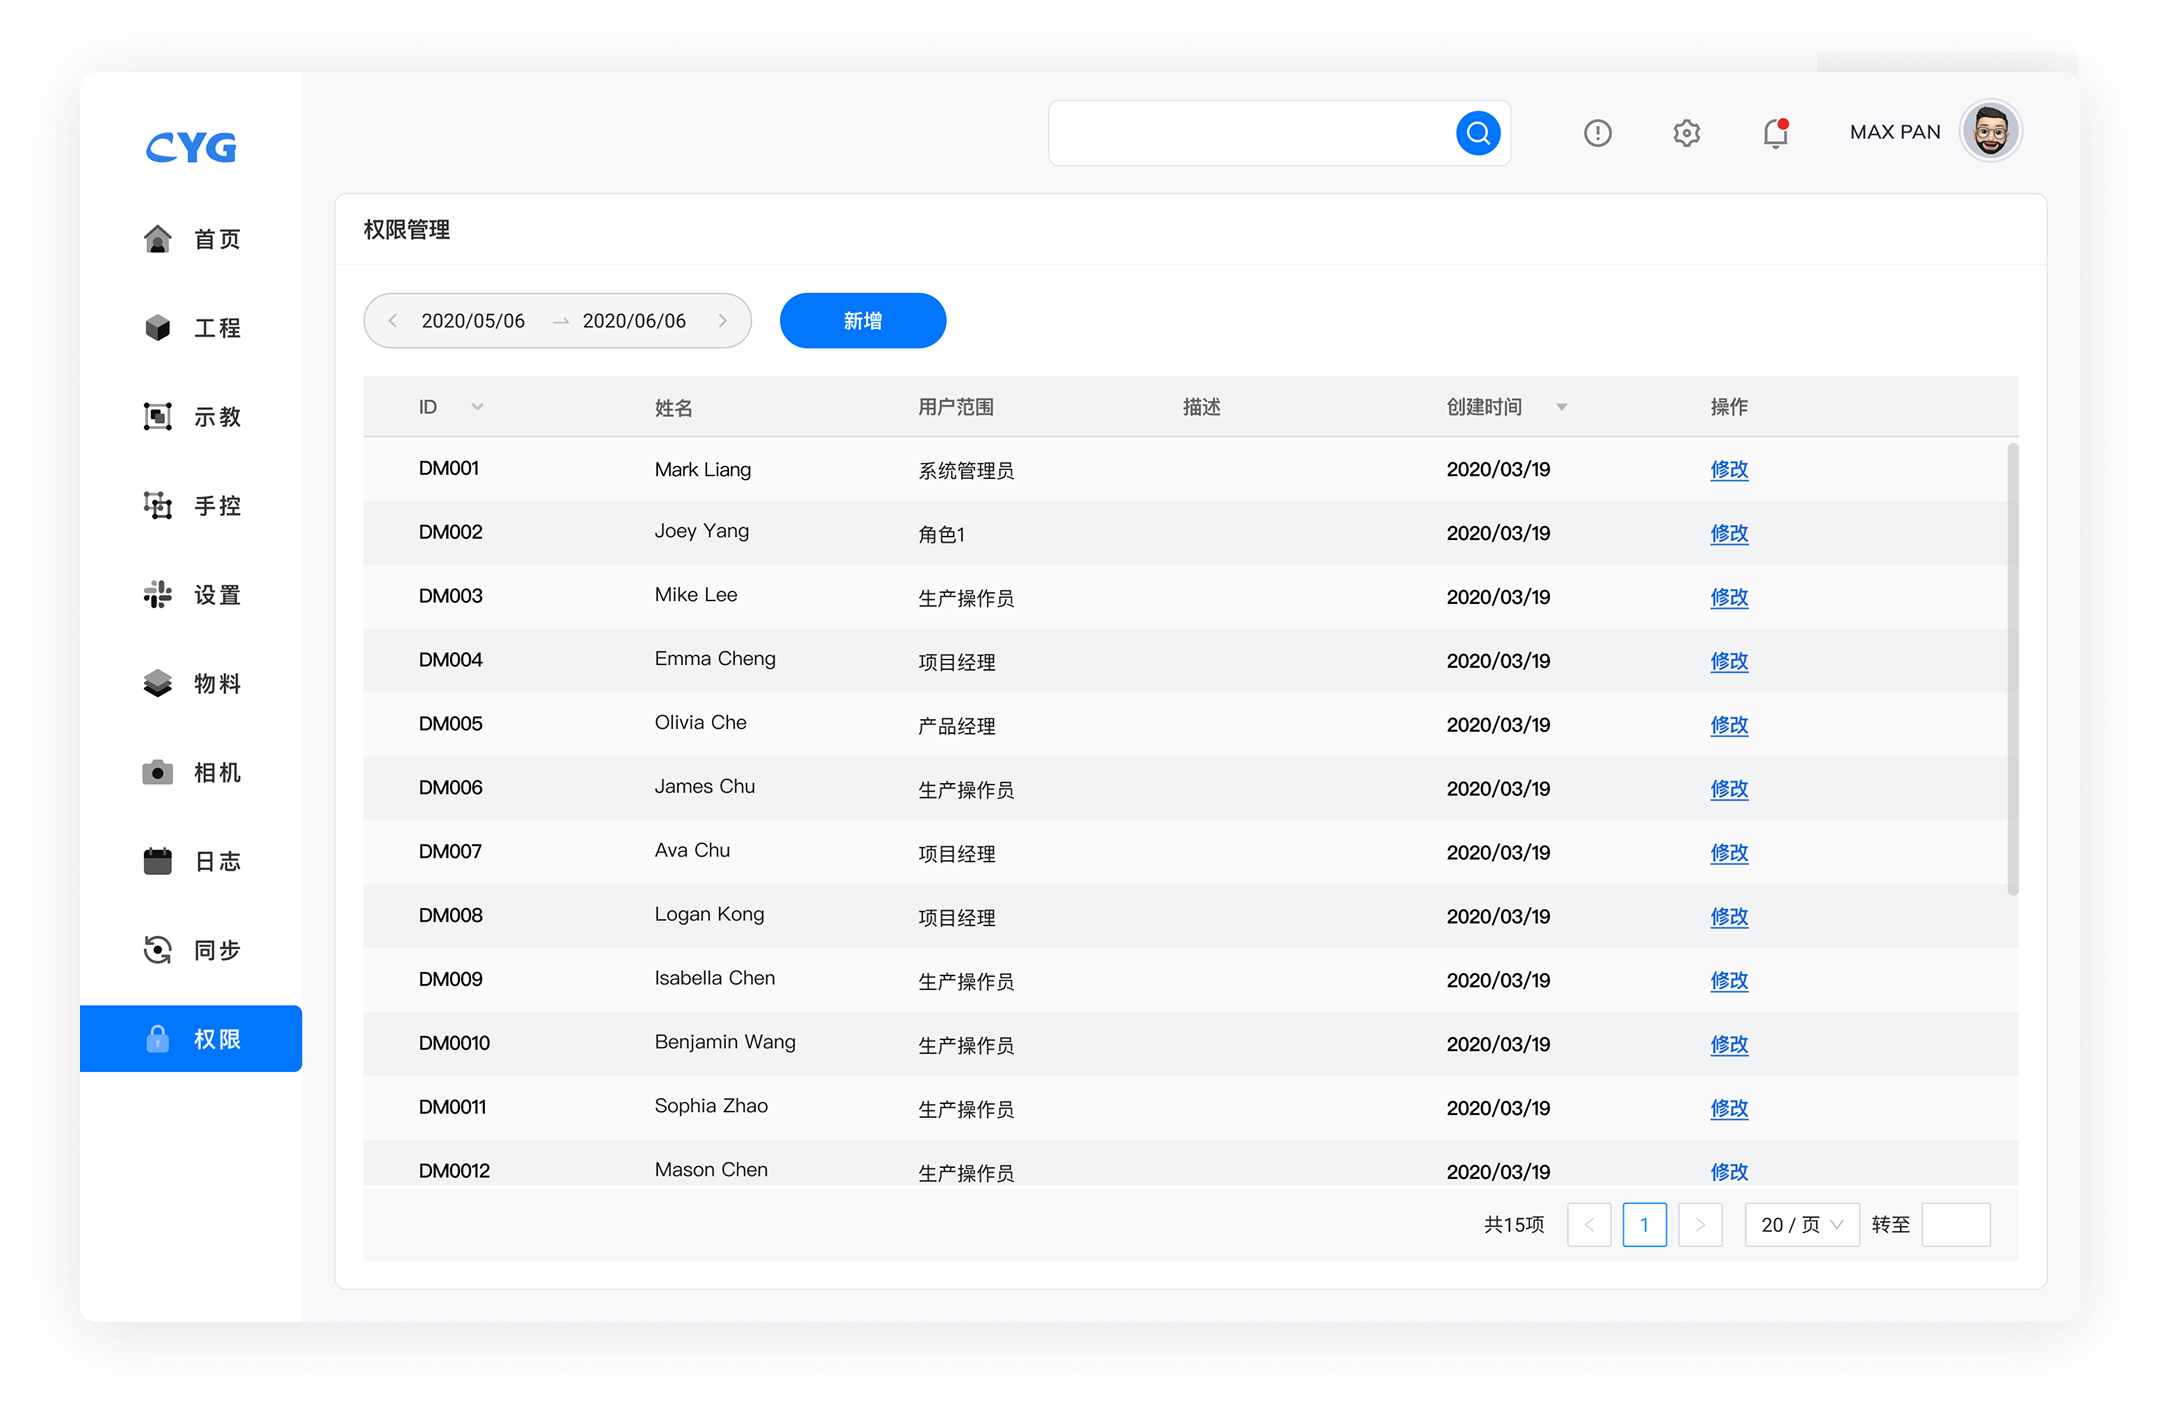This screenshot has width=2160, height=1410.
Task: Click the 新增 button
Action: point(862,321)
